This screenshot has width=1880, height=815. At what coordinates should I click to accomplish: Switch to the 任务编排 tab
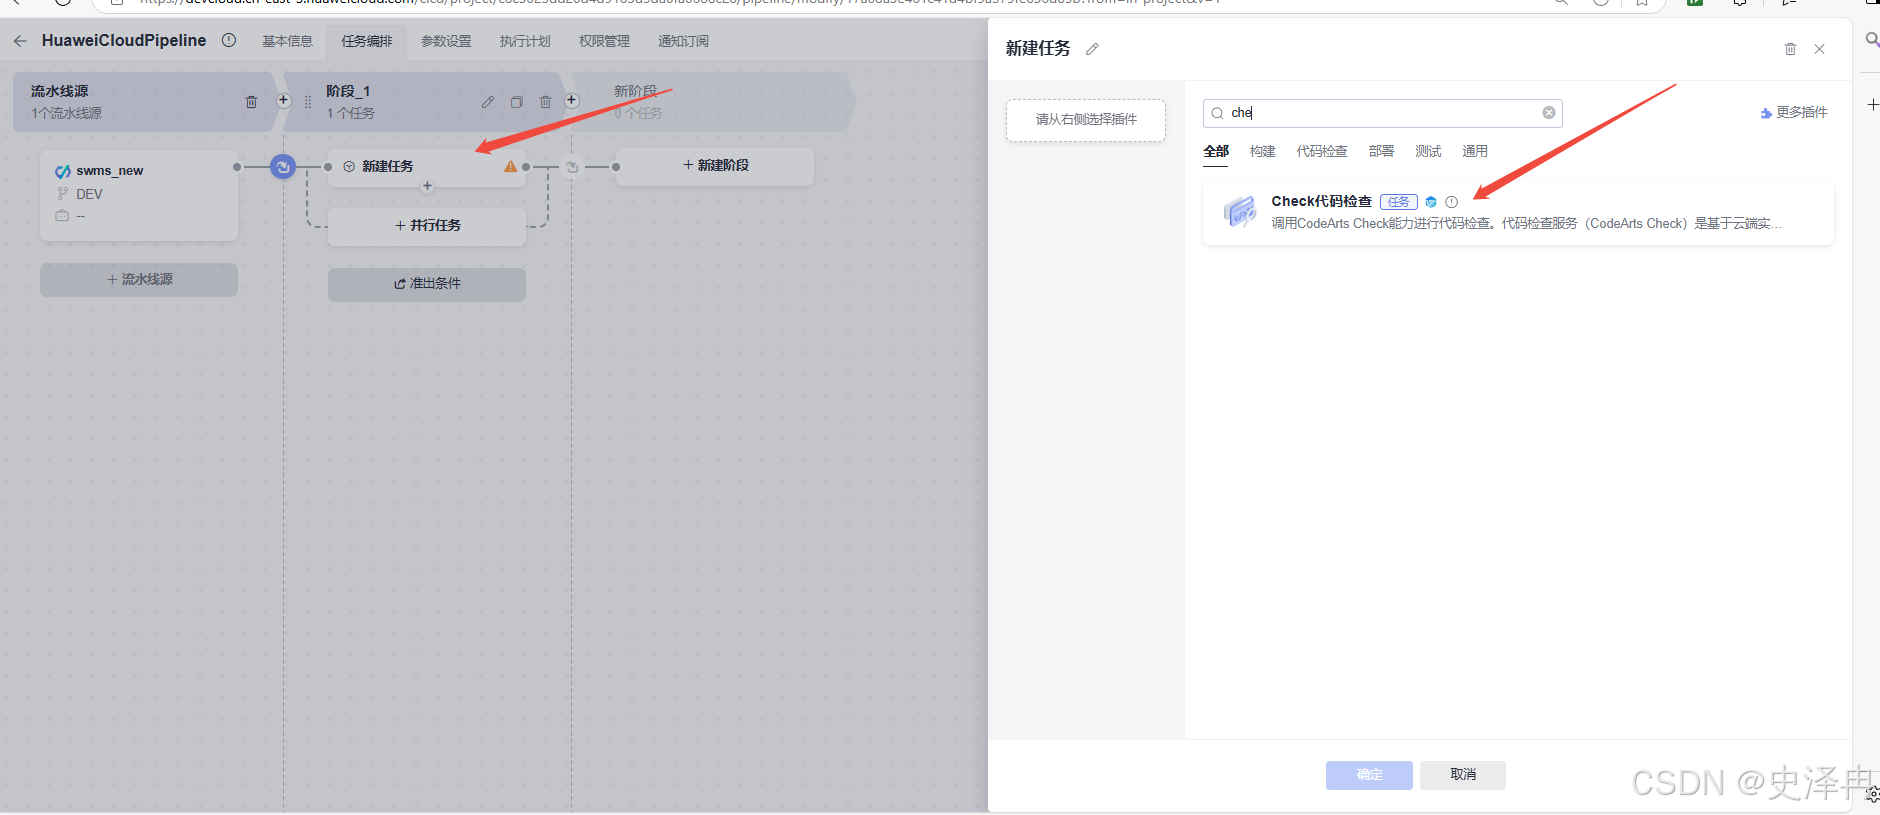[x=367, y=41]
